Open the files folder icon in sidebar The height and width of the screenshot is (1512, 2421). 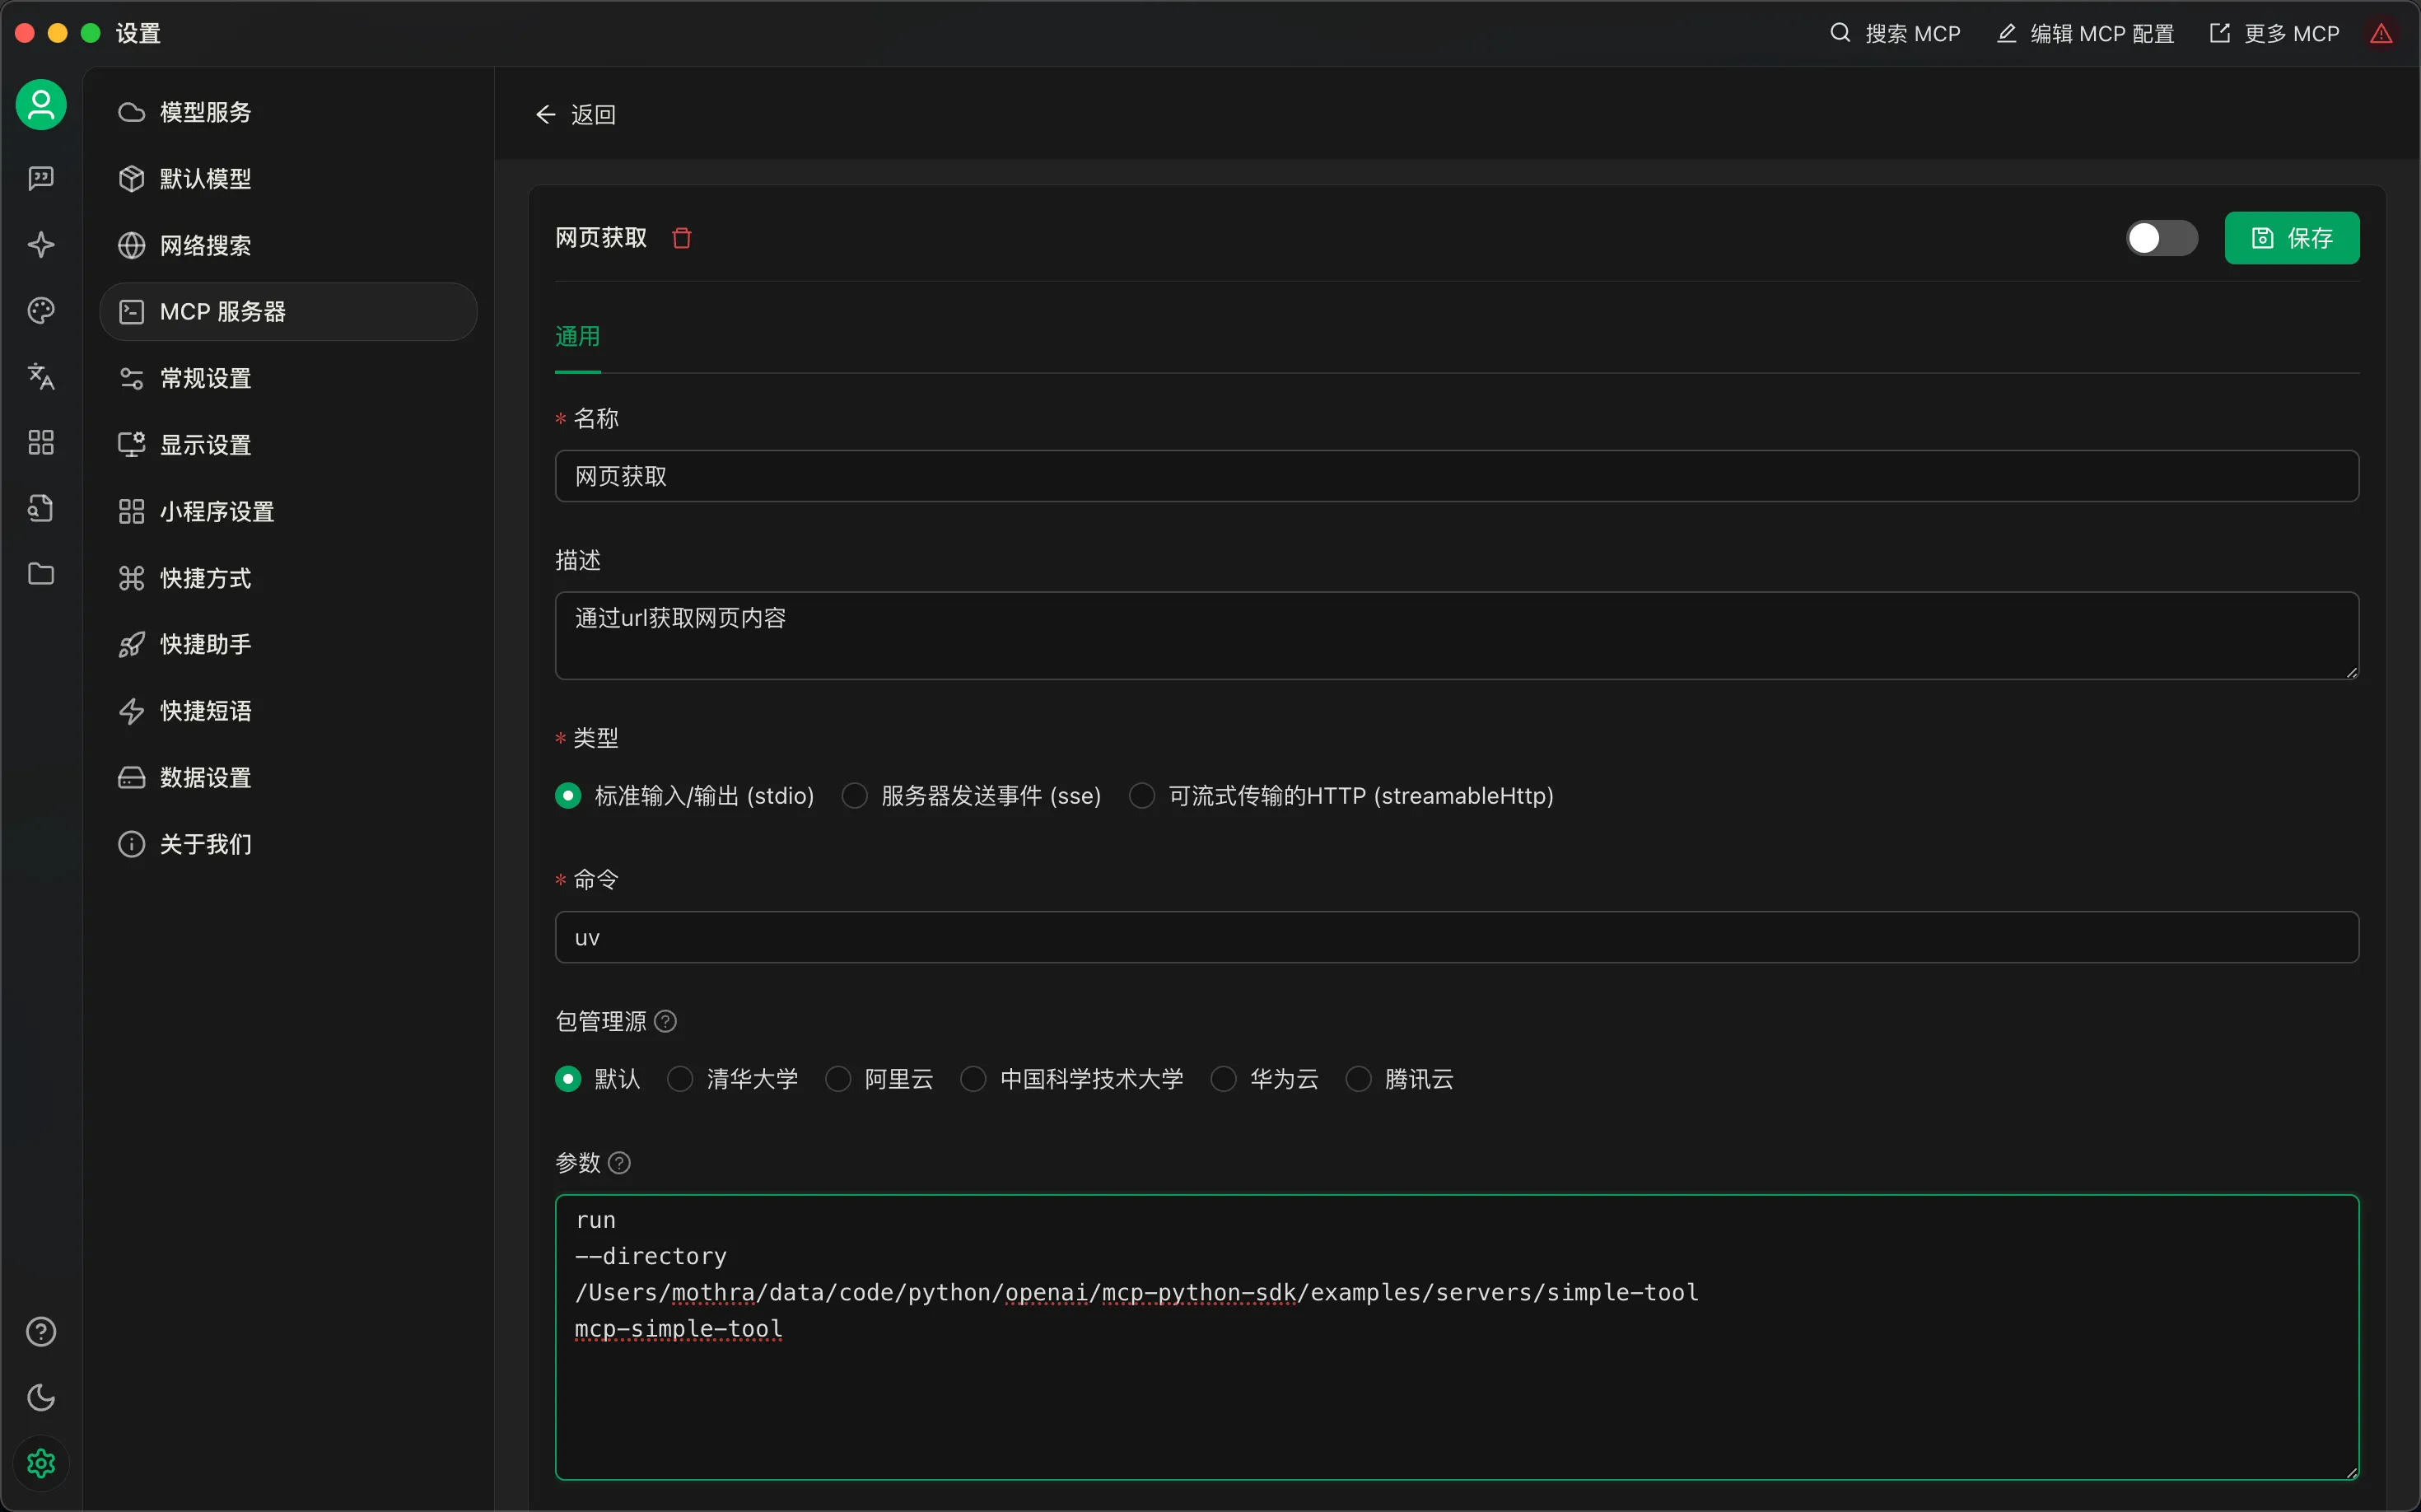tap(41, 574)
